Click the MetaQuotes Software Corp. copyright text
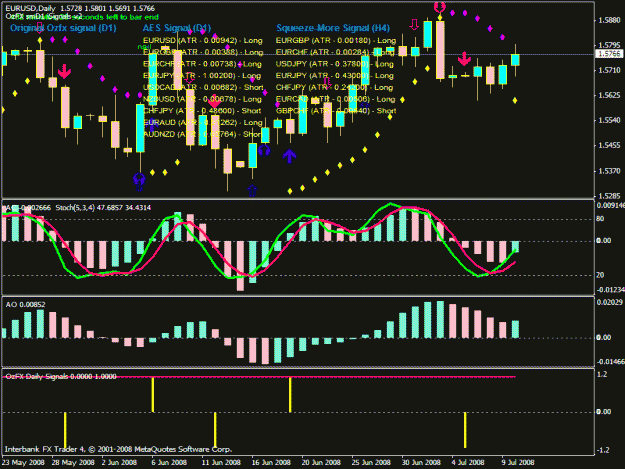625x469 pixels. tap(118, 449)
